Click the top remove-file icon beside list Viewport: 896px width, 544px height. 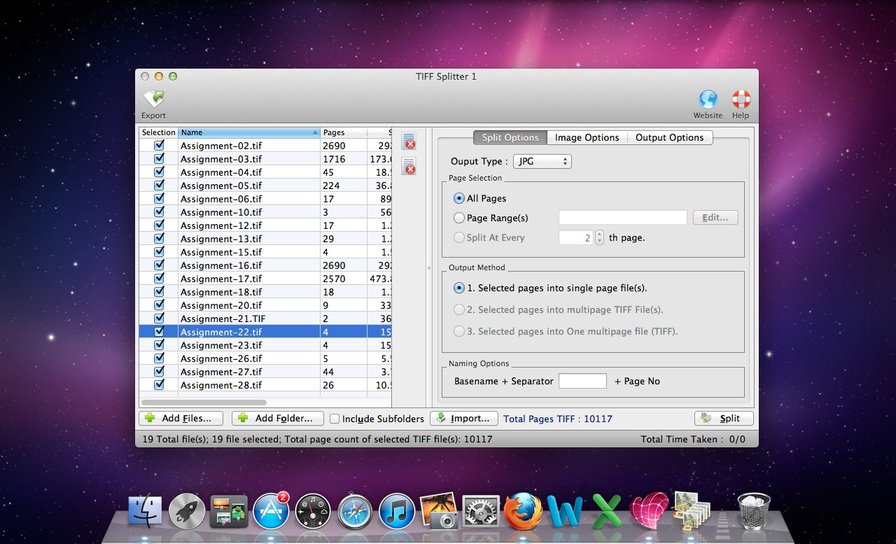[408, 143]
